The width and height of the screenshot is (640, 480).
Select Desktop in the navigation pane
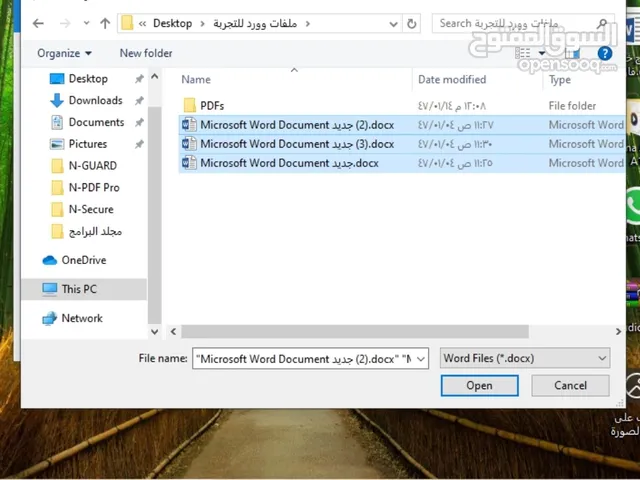(x=88, y=78)
